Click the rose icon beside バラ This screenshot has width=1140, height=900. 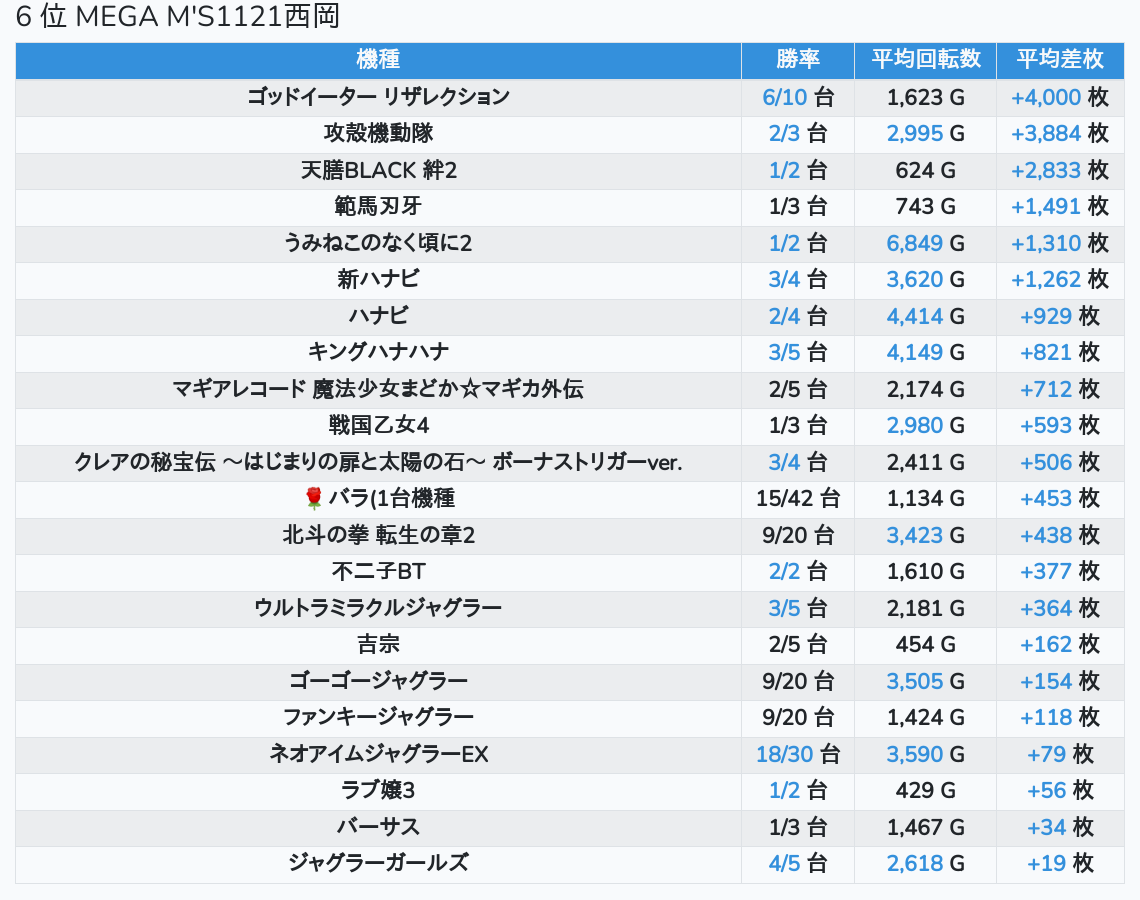pyautogui.click(x=313, y=499)
